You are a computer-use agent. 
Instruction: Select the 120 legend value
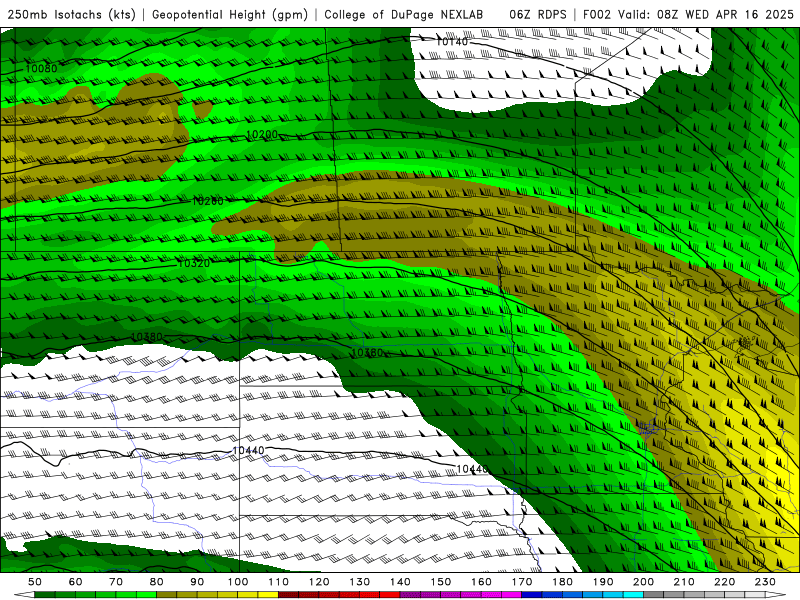point(319,582)
